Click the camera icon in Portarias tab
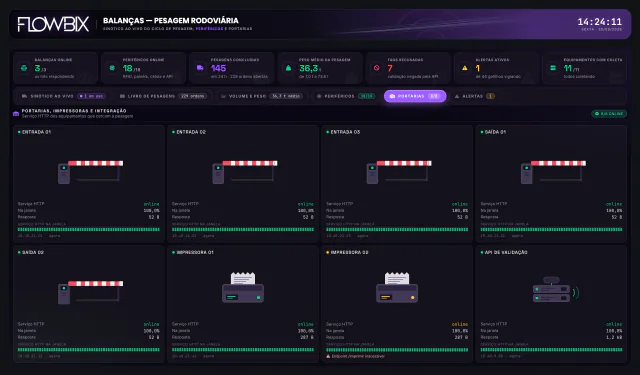 pos(392,96)
